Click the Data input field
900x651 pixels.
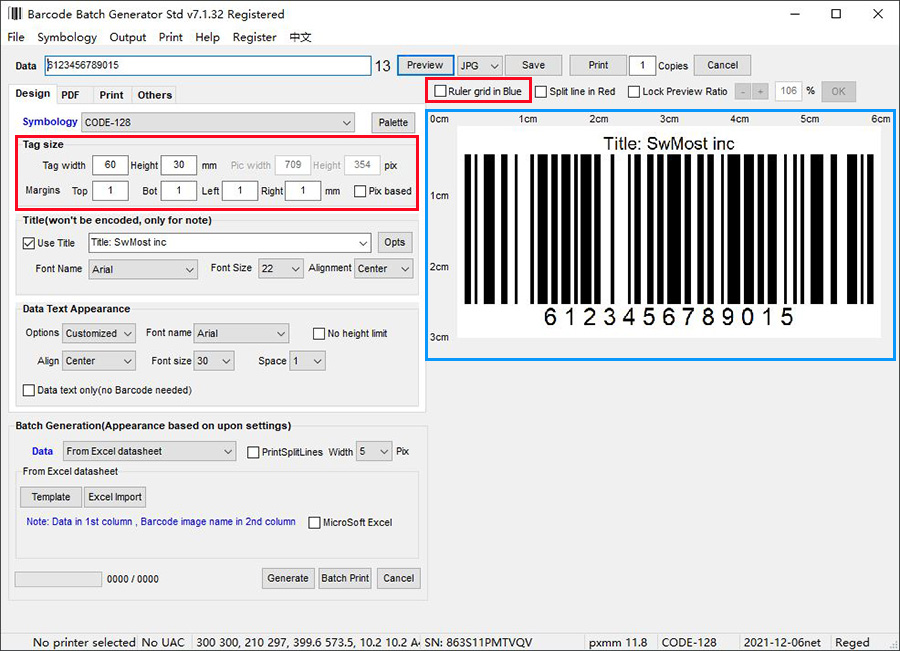click(x=208, y=65)
